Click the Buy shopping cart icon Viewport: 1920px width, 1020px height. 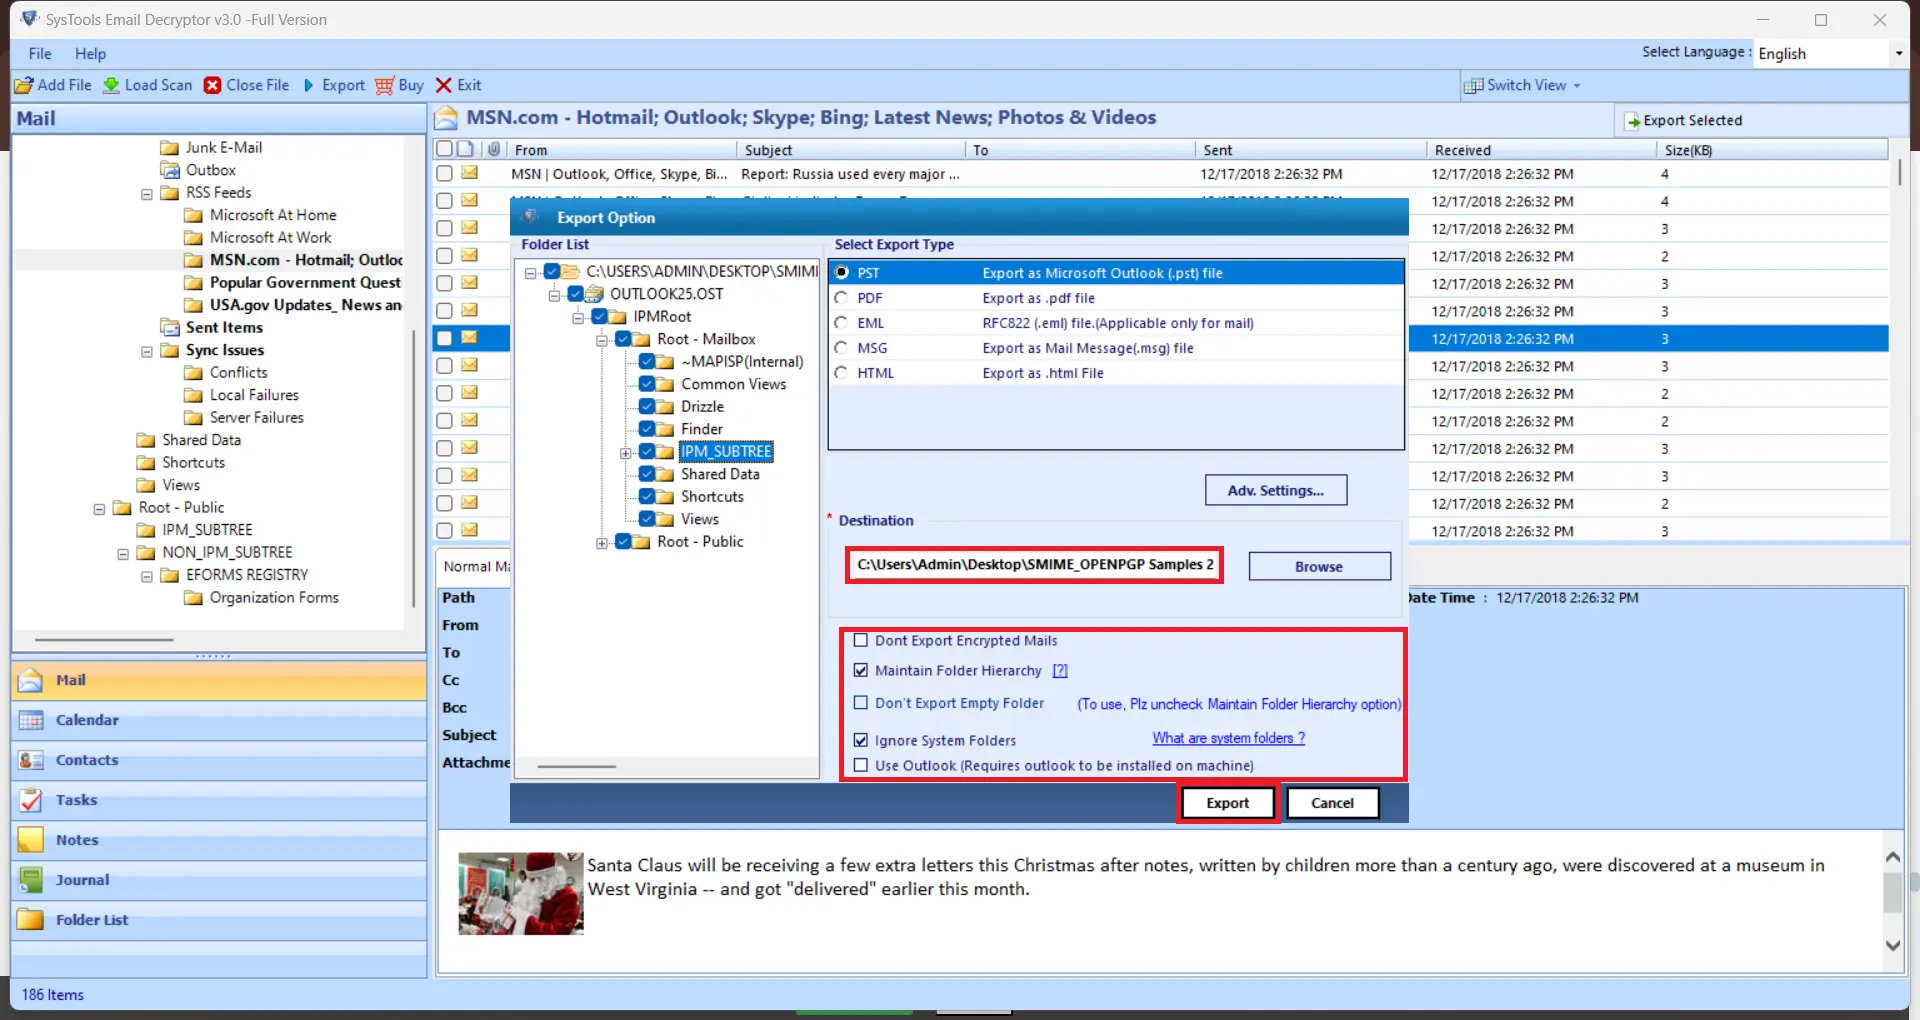[x=386, y=85]
